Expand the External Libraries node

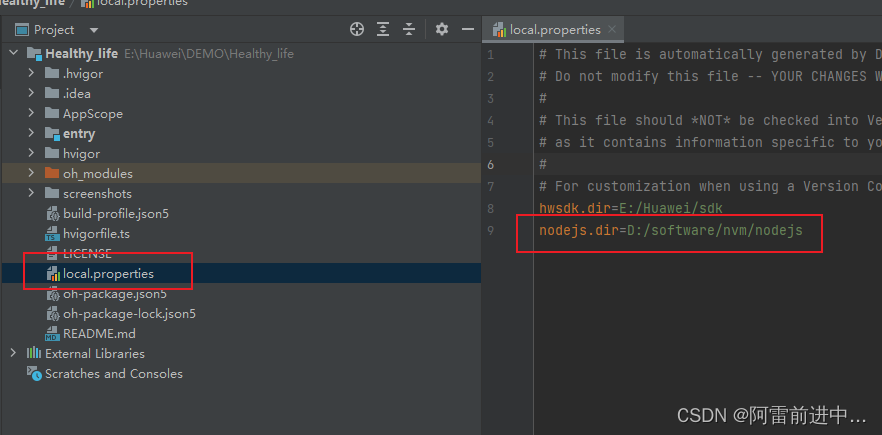[x=14, y=353]
